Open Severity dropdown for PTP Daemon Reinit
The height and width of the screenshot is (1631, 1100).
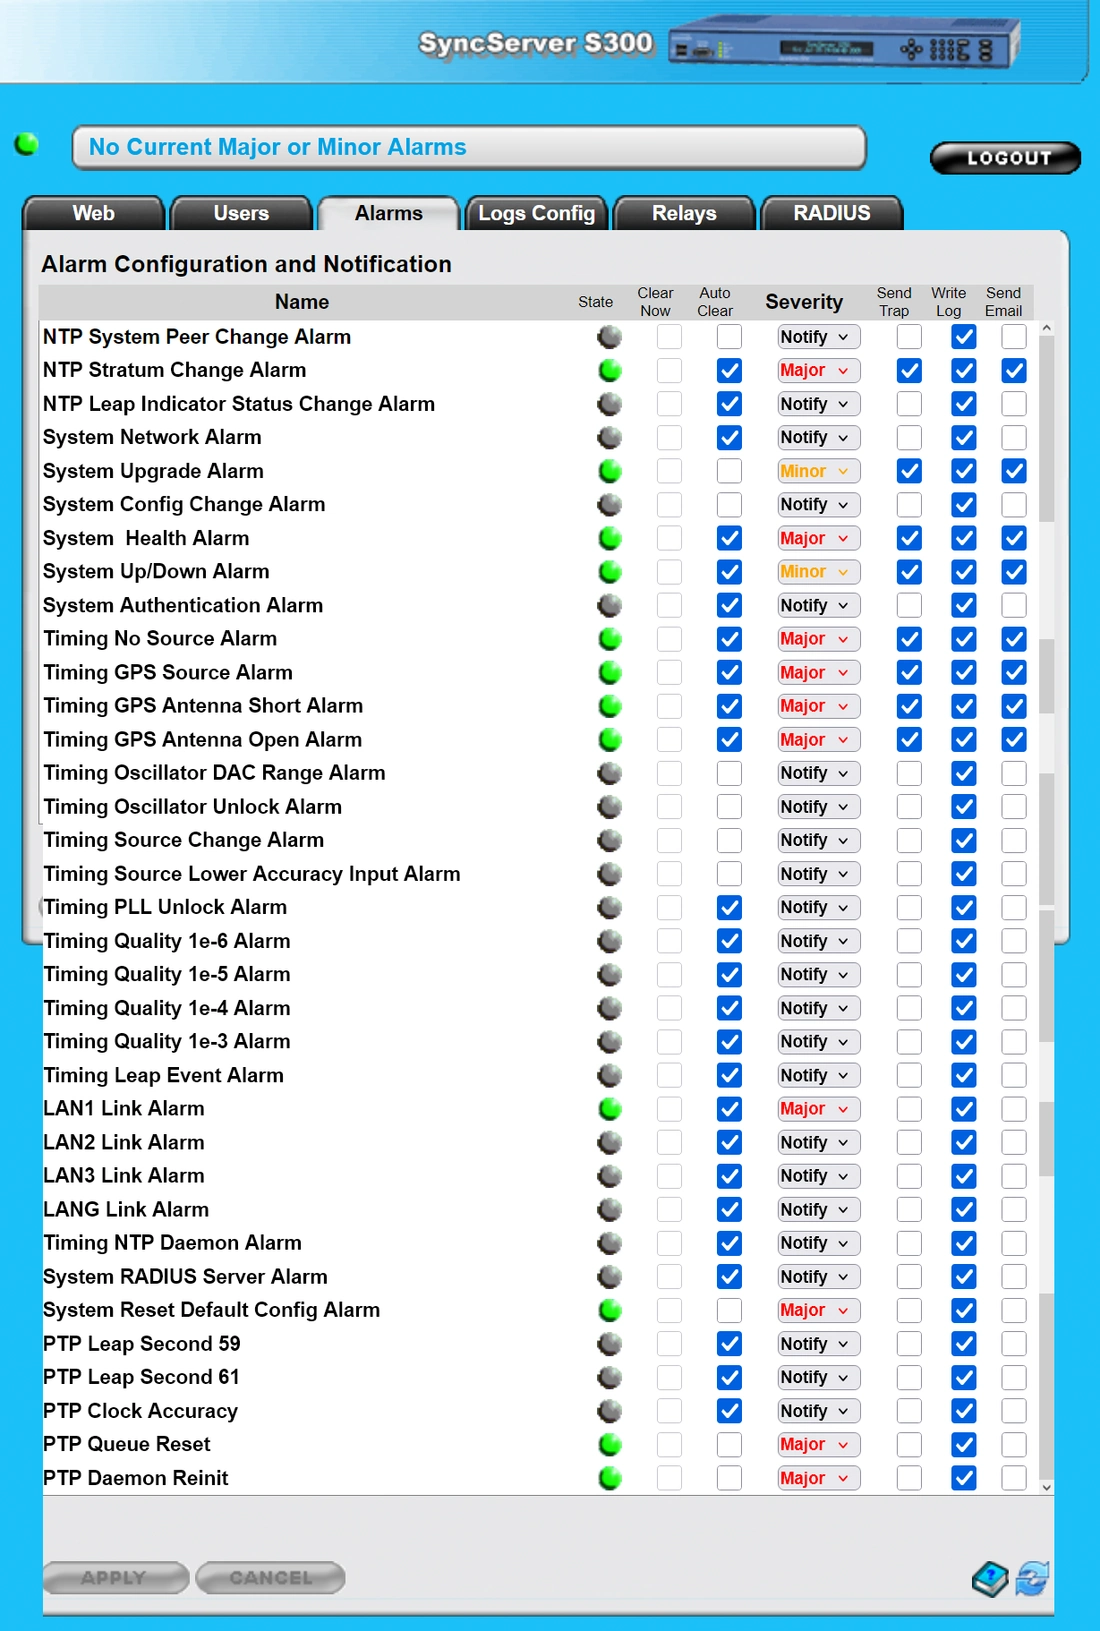(818, 1478)
